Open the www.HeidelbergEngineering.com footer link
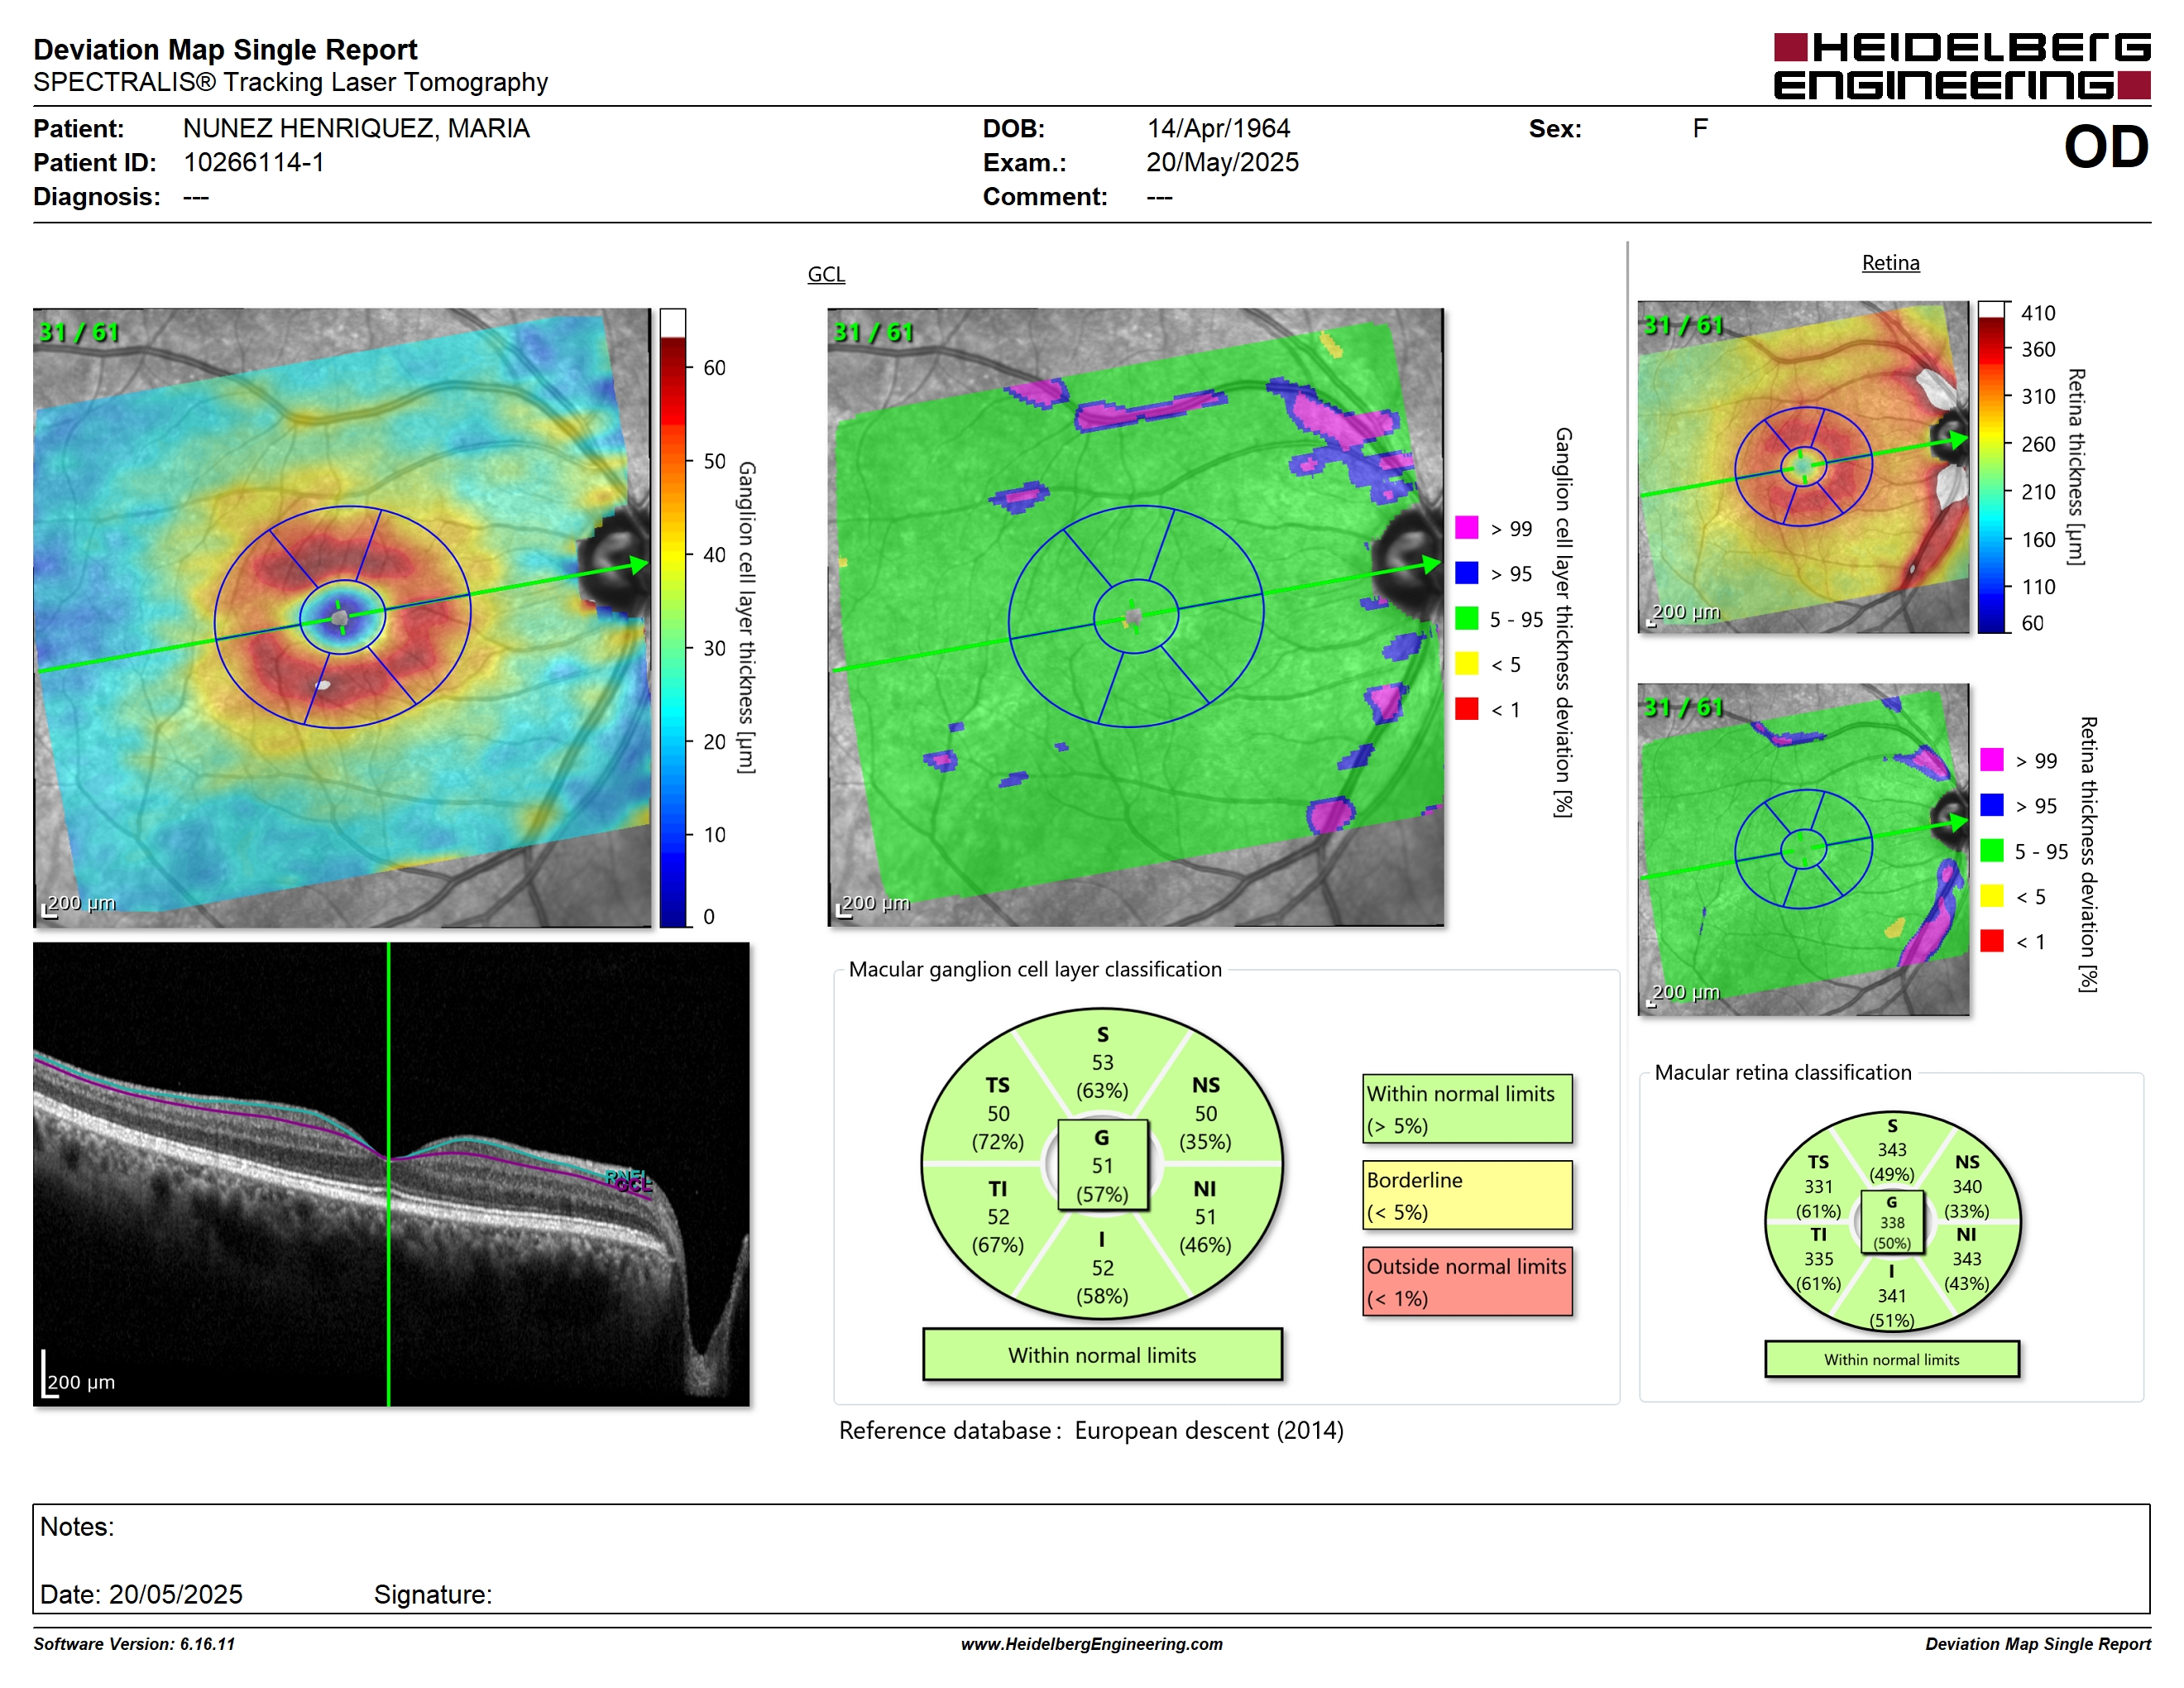The width and height of the screenshot is (2184, 1688). tap(1091, 1644)
